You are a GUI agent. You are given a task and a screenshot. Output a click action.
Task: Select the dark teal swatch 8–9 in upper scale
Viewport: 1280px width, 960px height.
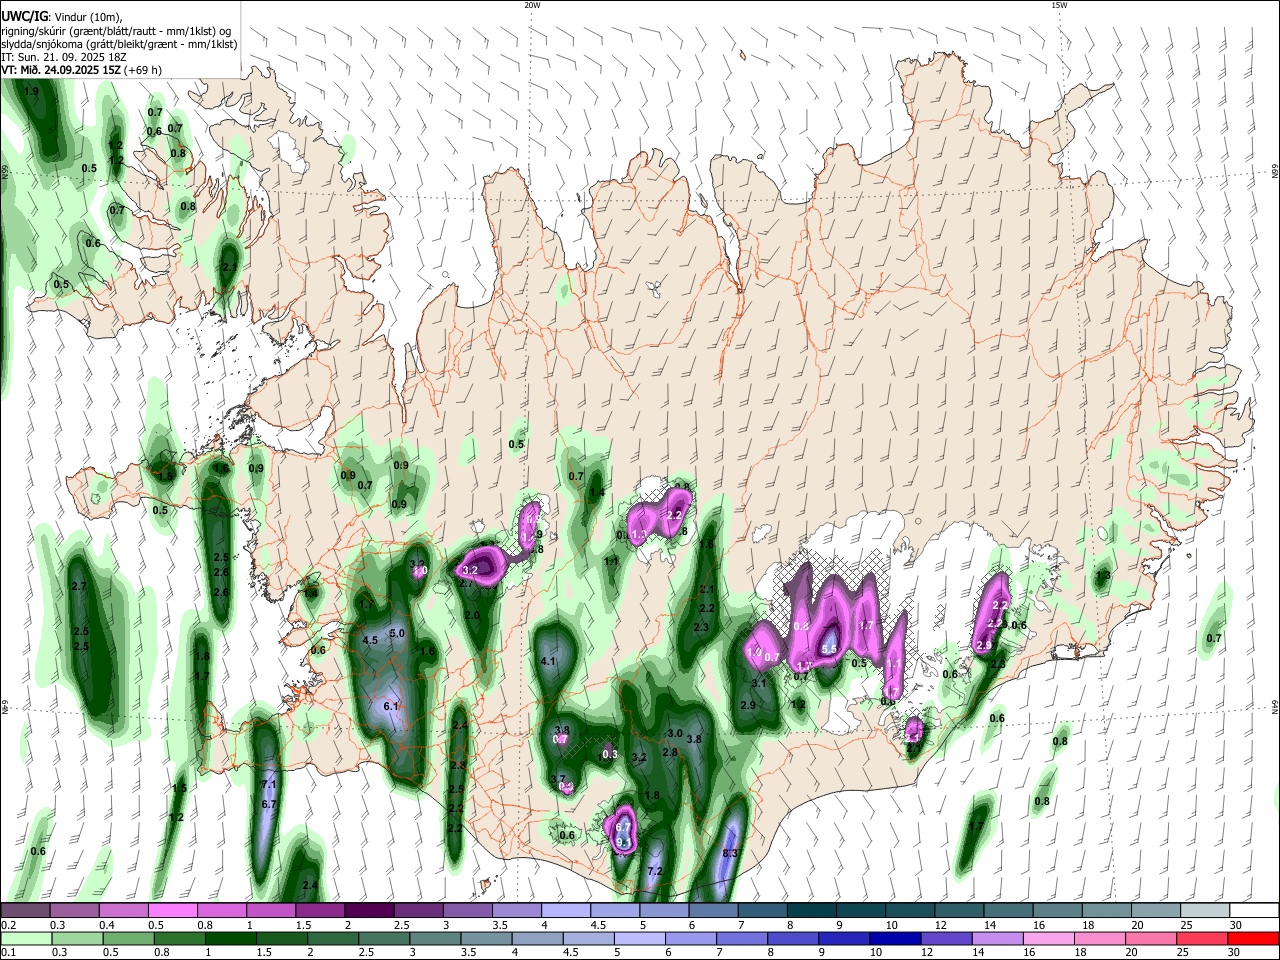[x=812, y=911]
